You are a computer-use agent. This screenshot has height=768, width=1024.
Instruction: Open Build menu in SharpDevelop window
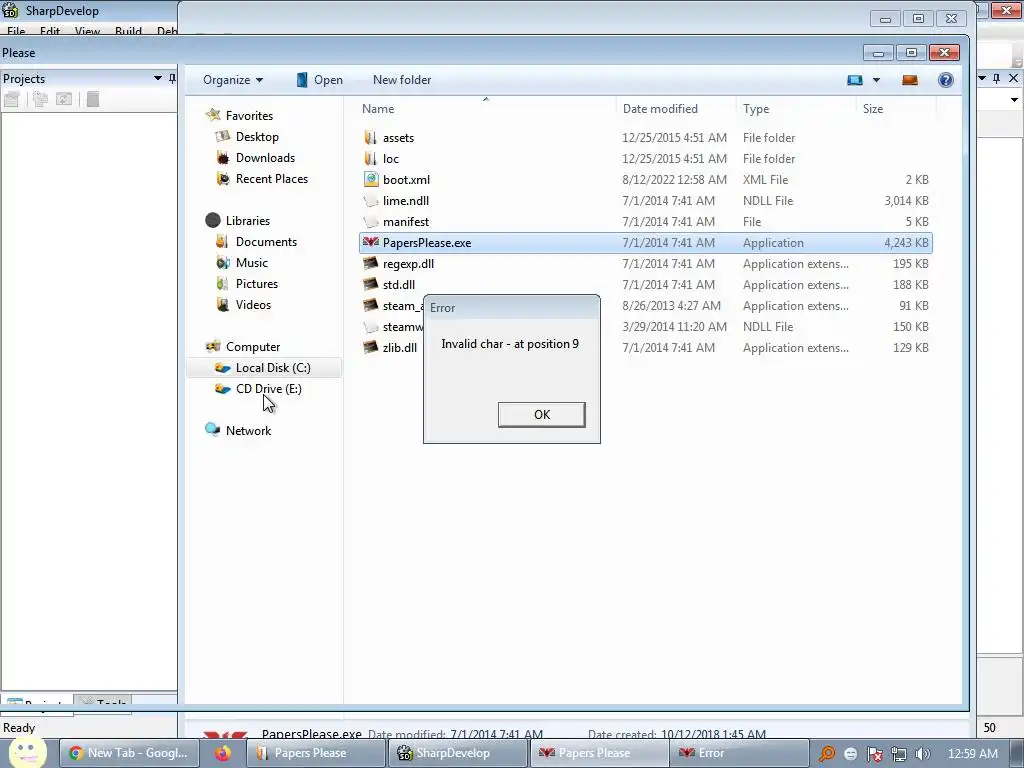(x=128, y=31)
